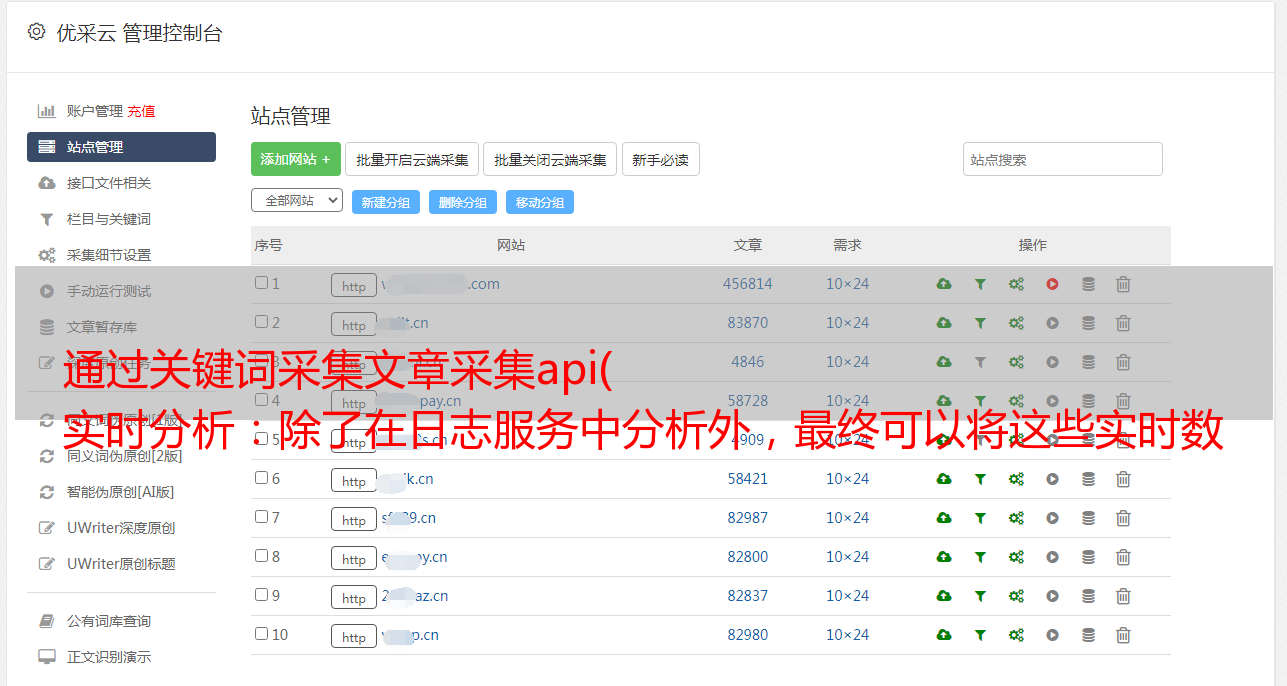Open the 全部网站 group dropdown

pos(296,200)
